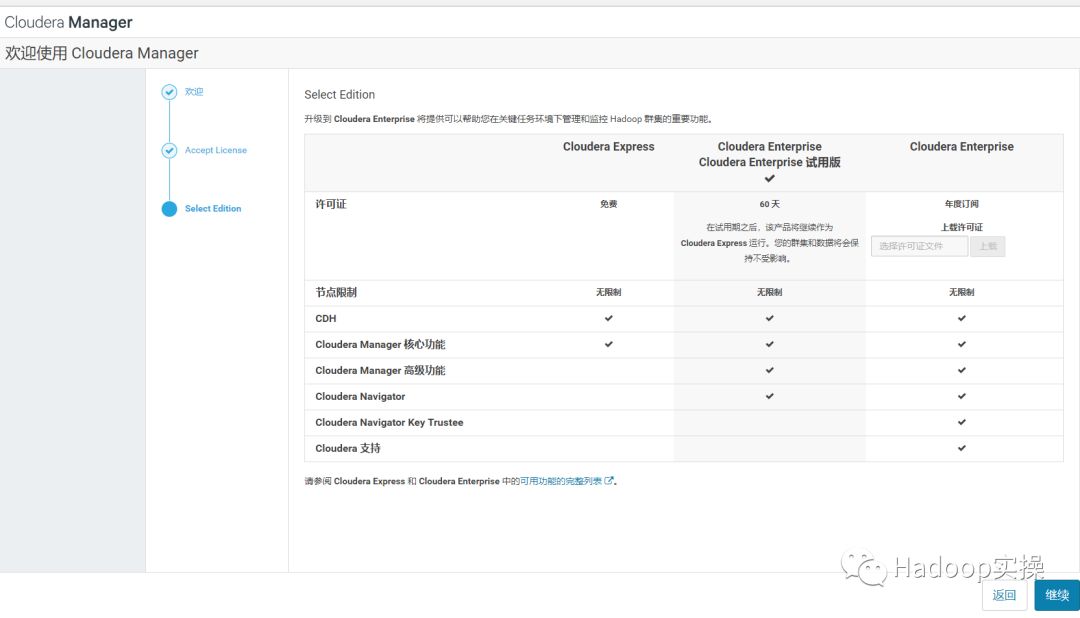Click 核心功能 checkmark in rightmost Enterprise column
Screen dimensions: 1080x618
pos(962,344)
